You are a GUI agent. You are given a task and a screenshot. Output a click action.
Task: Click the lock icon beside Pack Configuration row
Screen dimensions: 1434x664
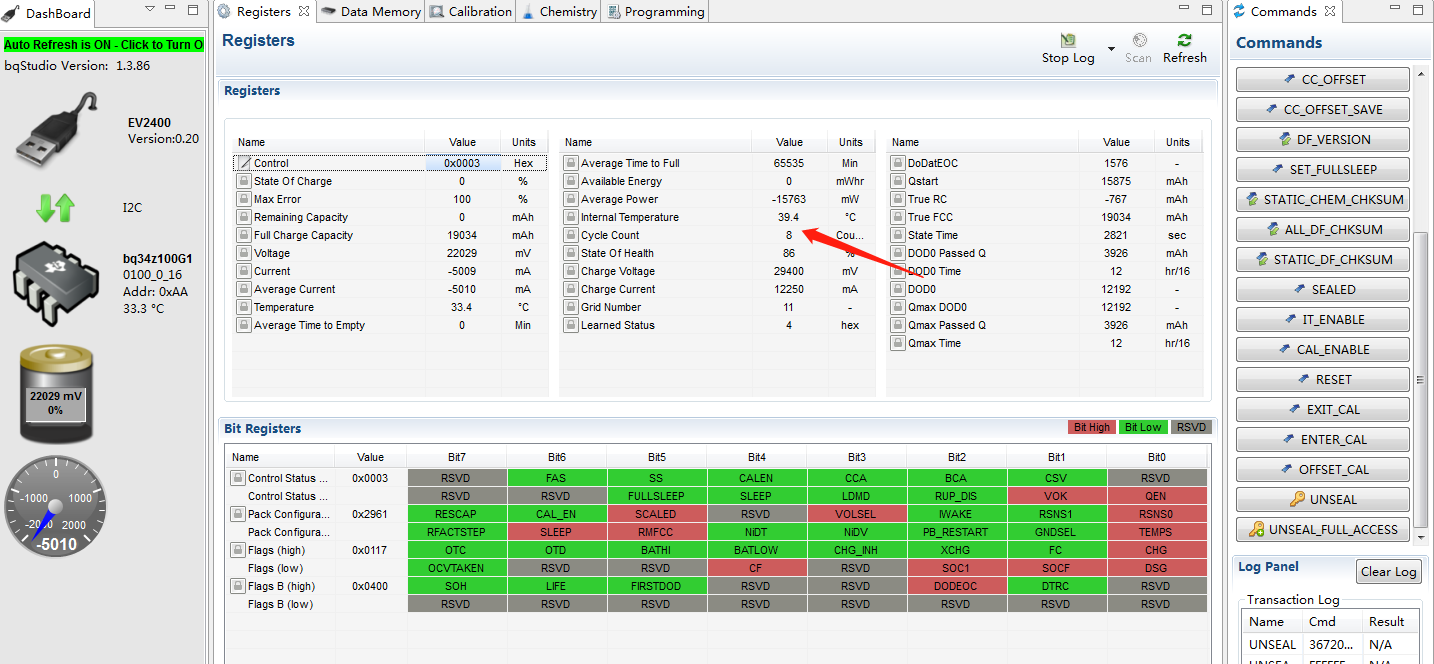pyautogui.click(x=238, y=514)
